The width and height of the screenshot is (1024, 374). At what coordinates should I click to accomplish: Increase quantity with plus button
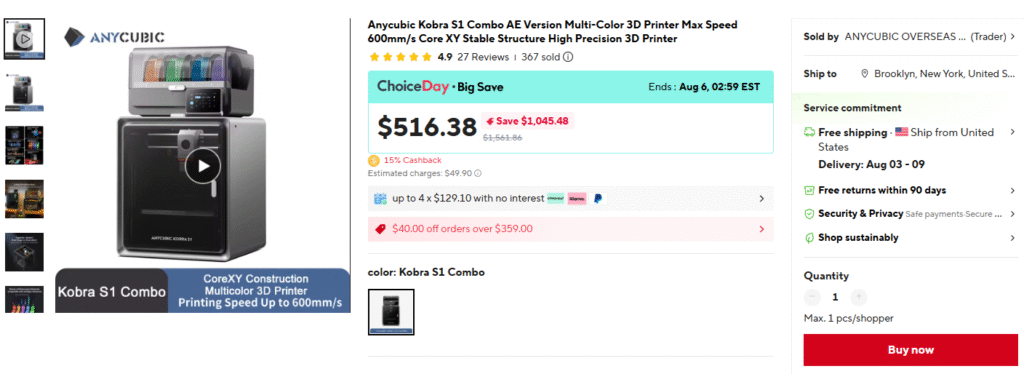[859, 297]
